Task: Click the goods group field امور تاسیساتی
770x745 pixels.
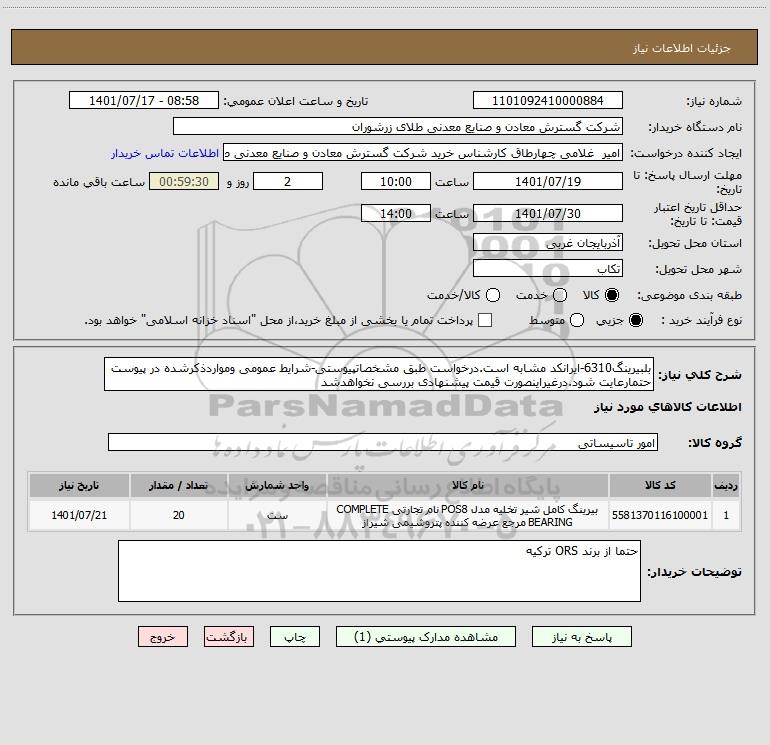Action: click(383, 442)
